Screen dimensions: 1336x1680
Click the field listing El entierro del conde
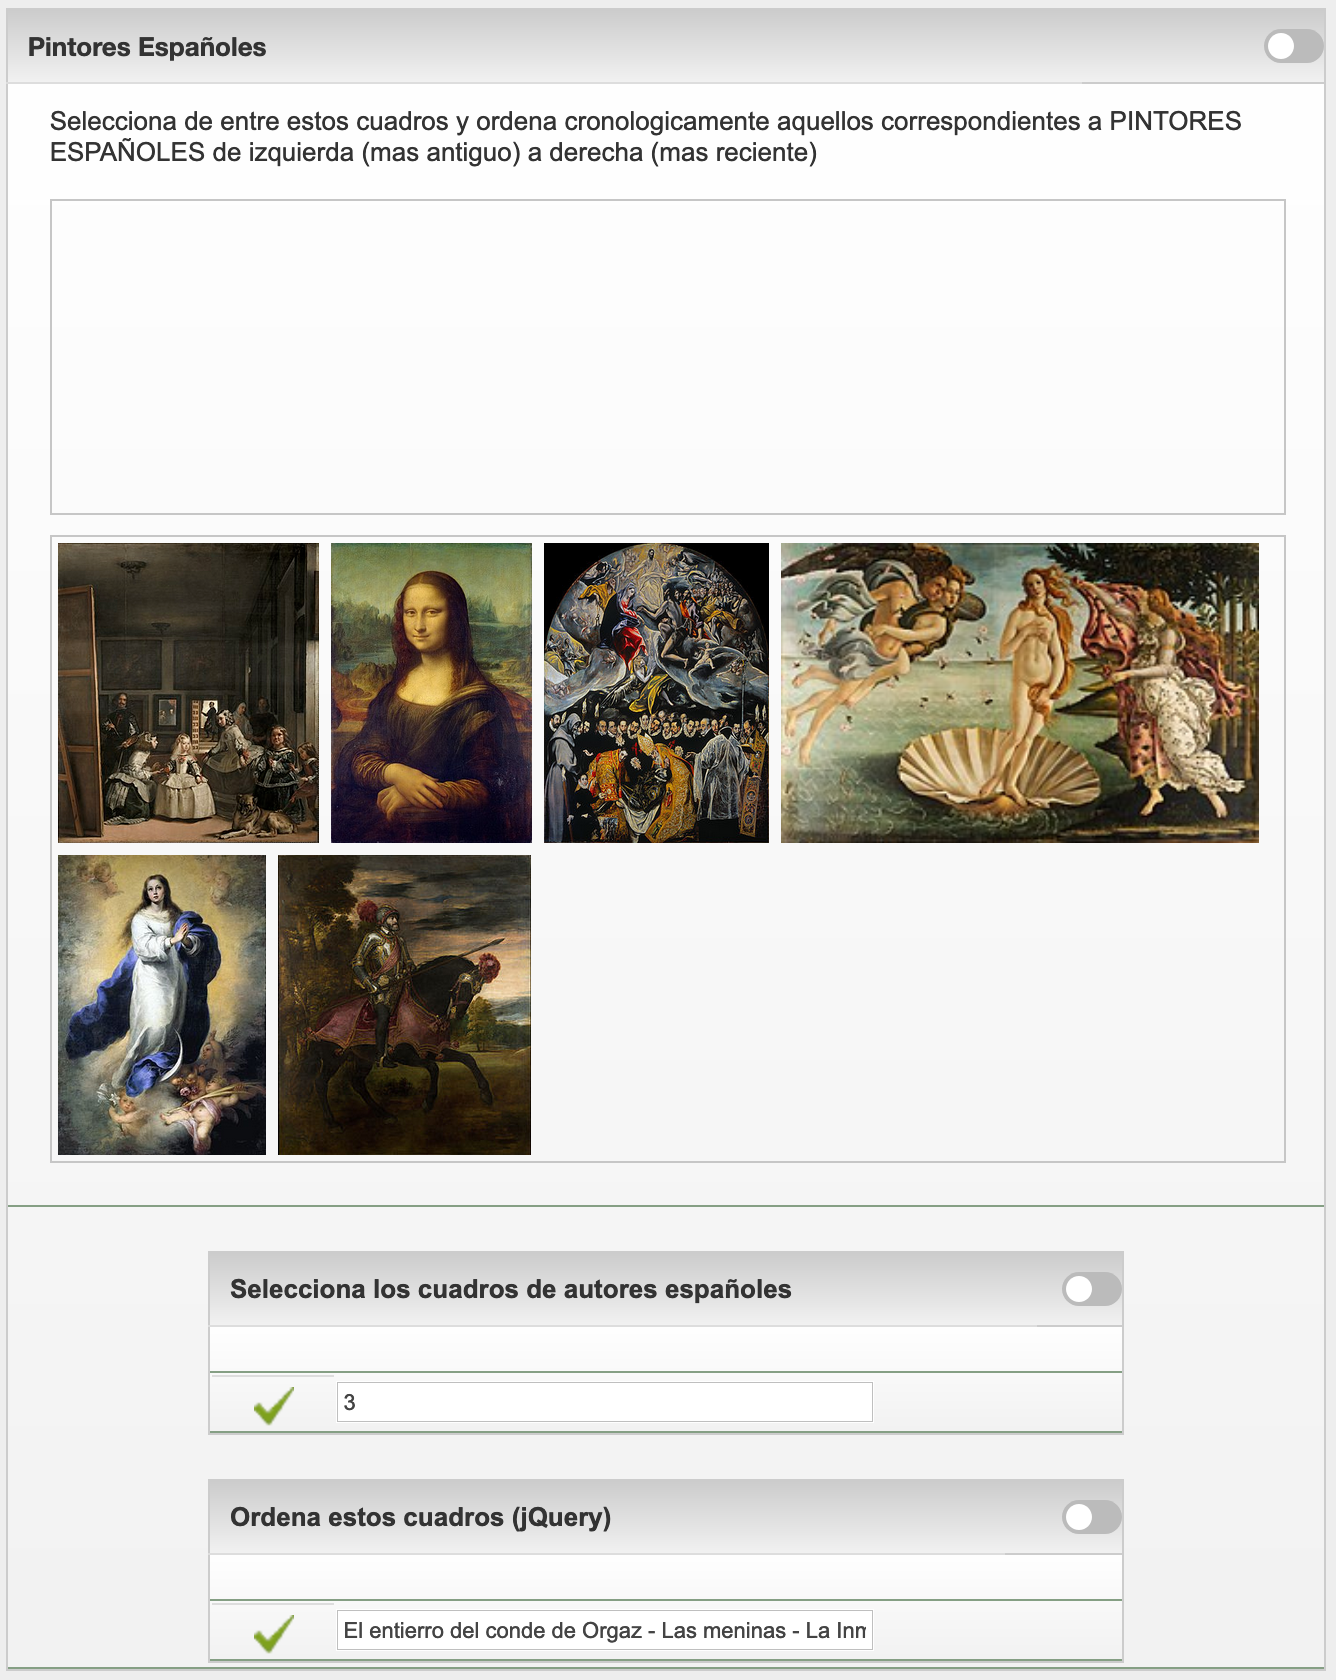tap(605, 1630)
